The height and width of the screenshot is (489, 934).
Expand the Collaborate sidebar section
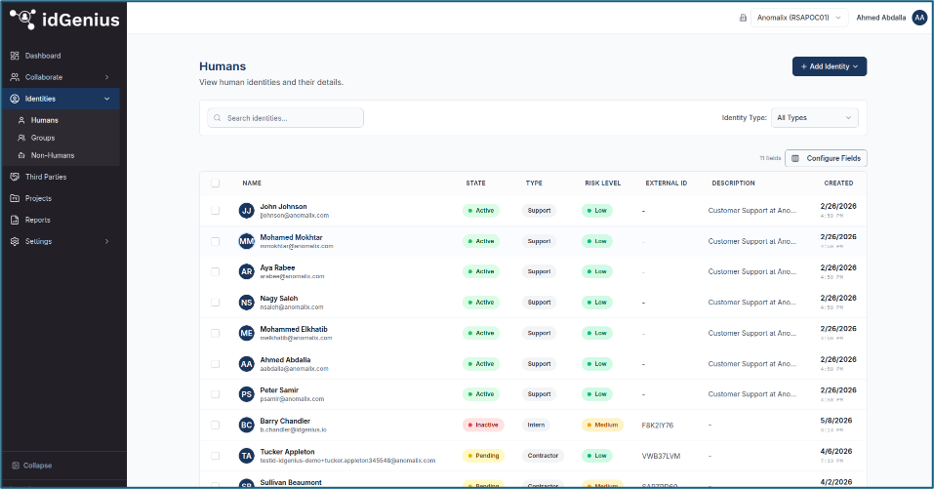click(x=60, y=77)
